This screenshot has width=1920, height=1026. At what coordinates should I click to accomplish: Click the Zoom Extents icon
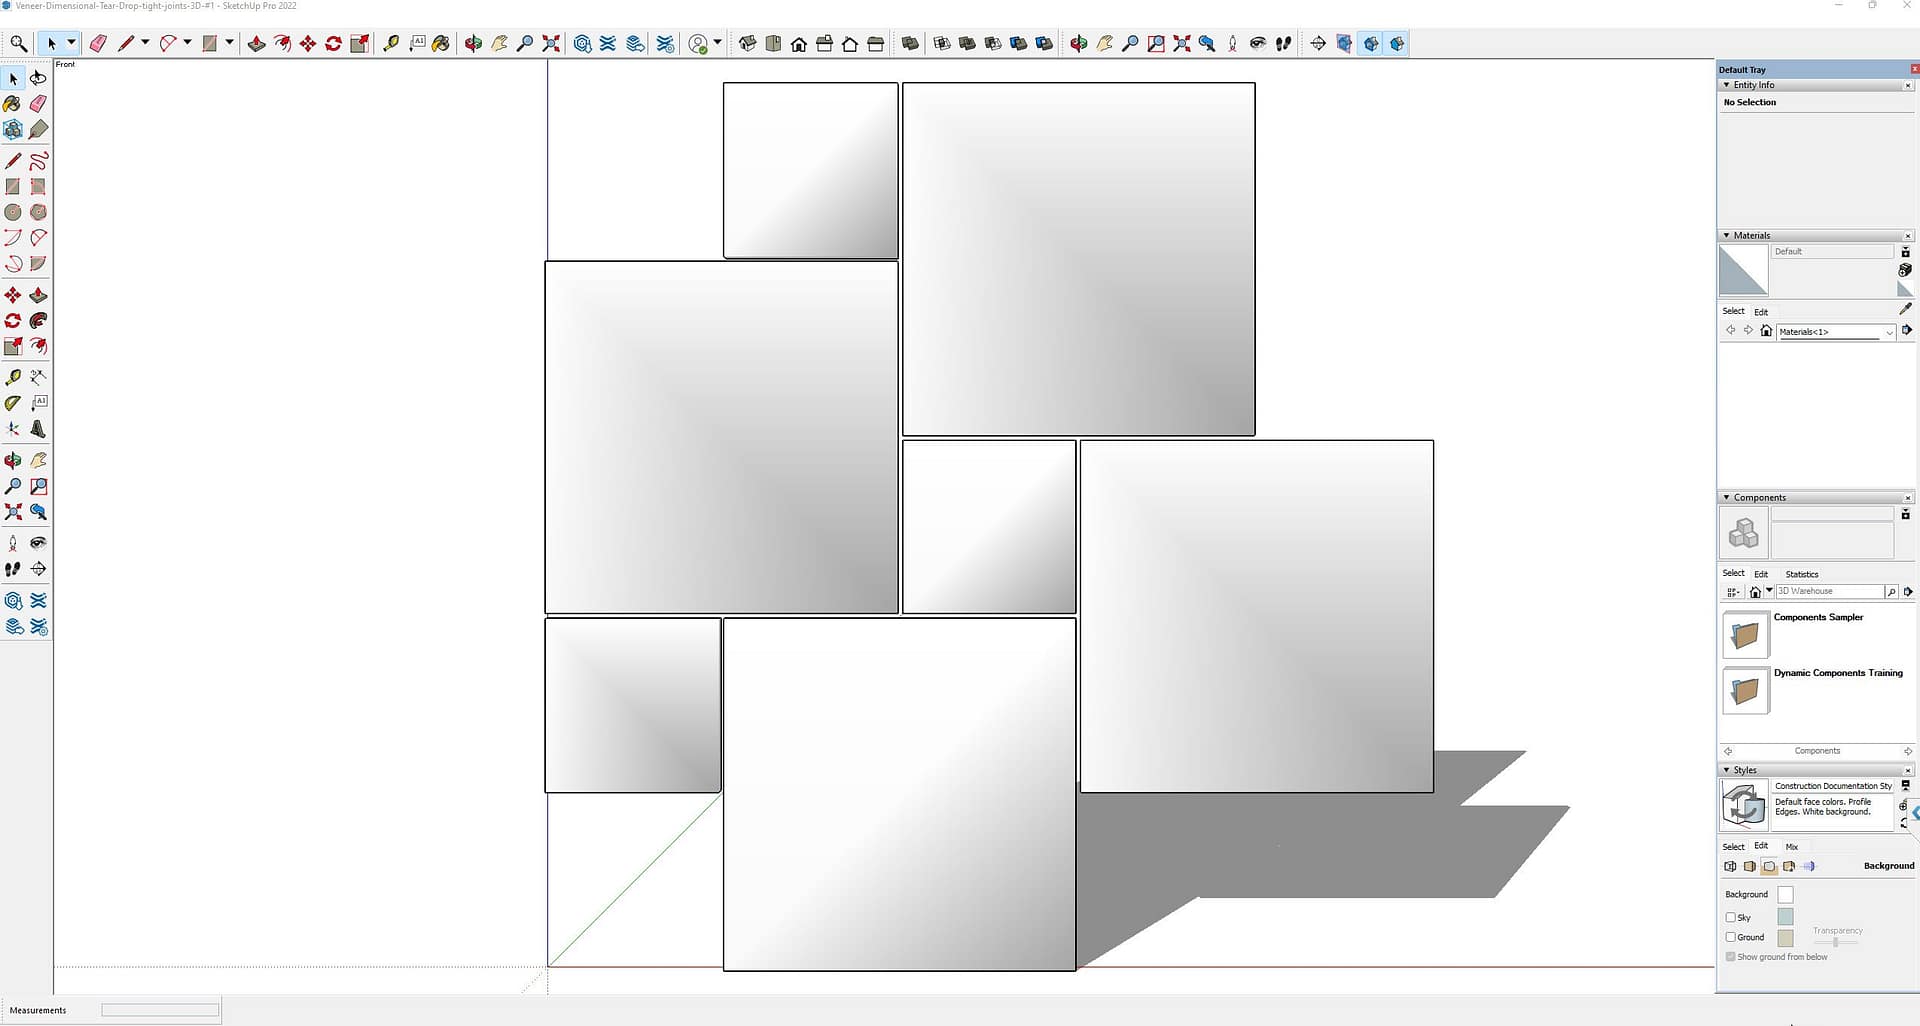click(x=551, y=43)
